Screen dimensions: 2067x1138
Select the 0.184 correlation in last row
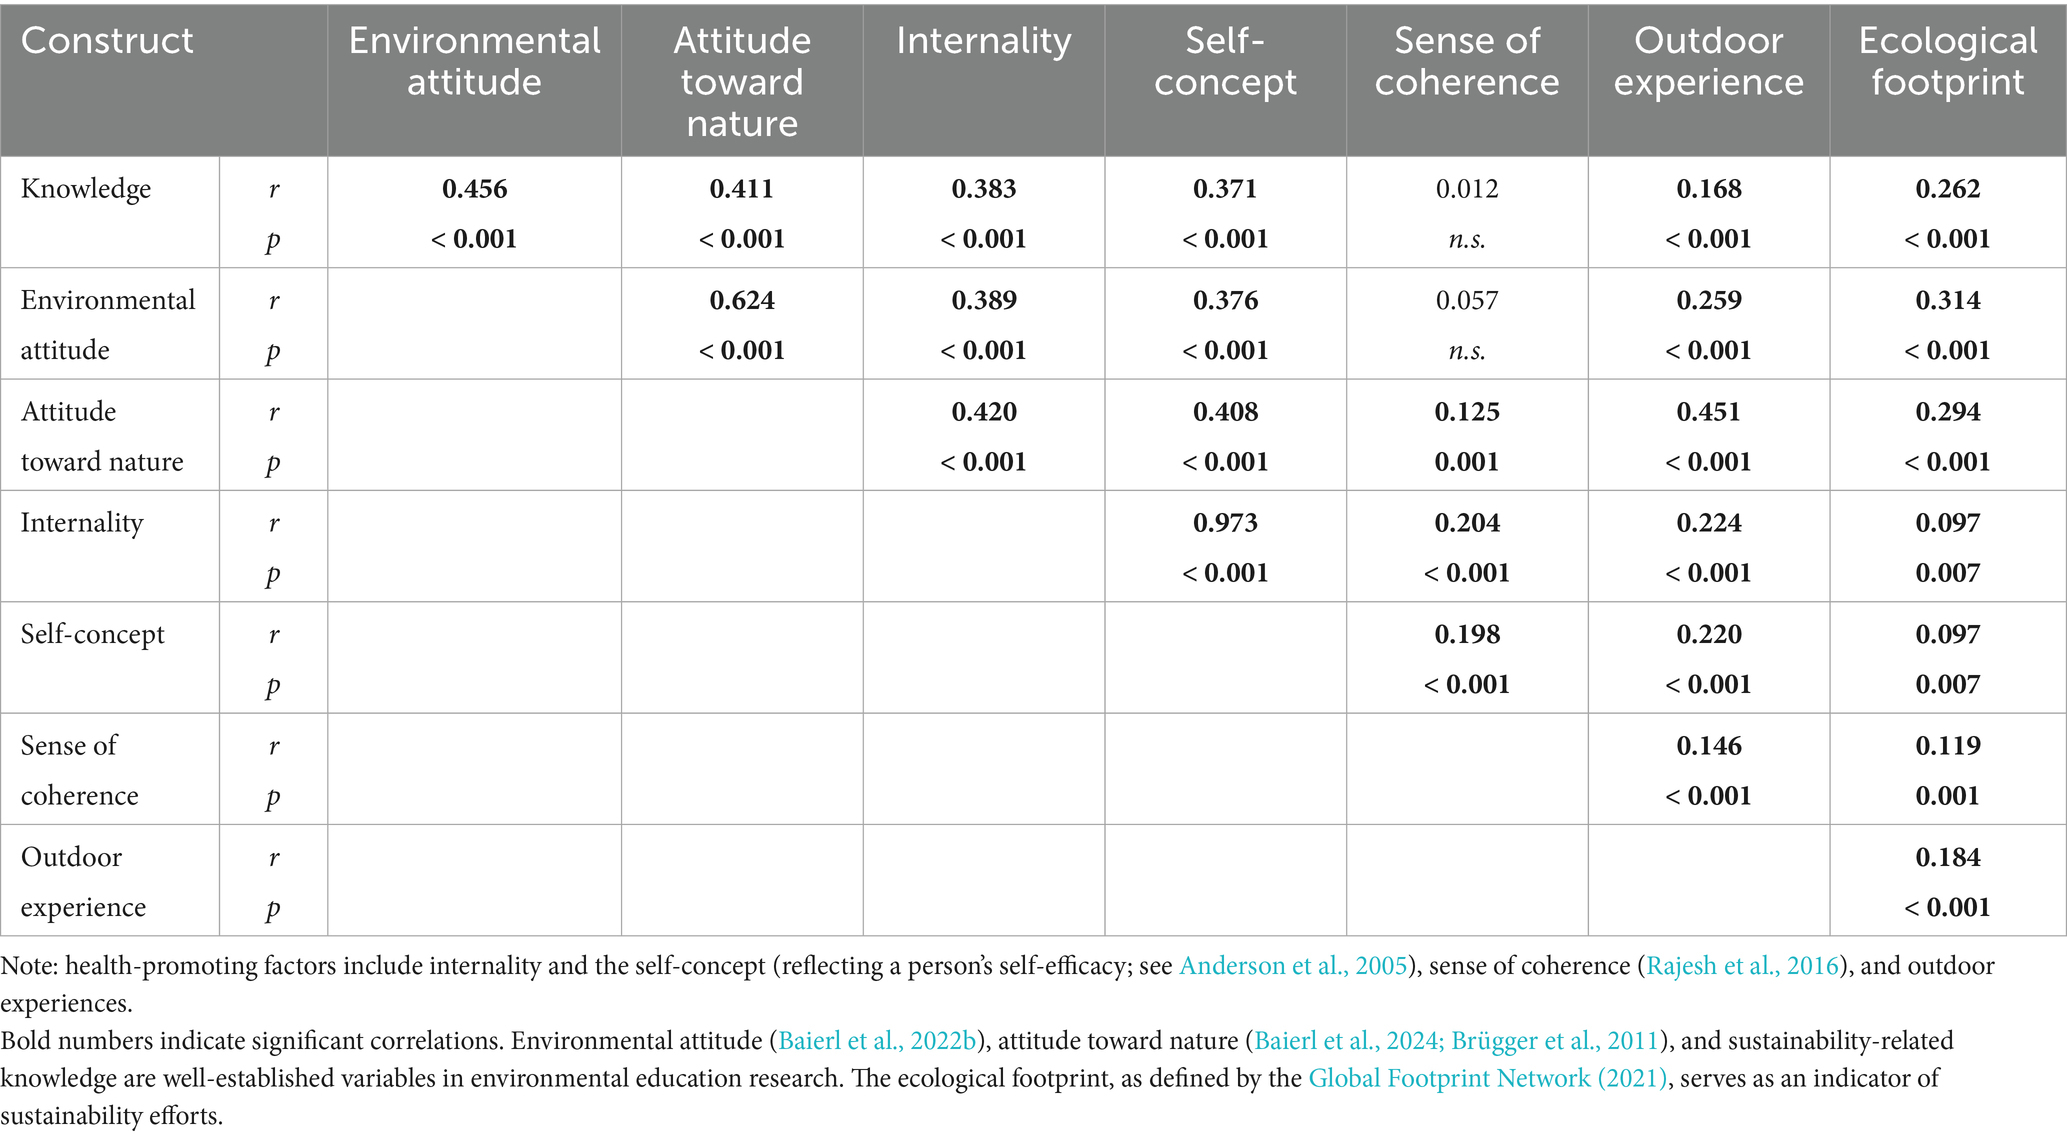click(x=1947, y=857)
